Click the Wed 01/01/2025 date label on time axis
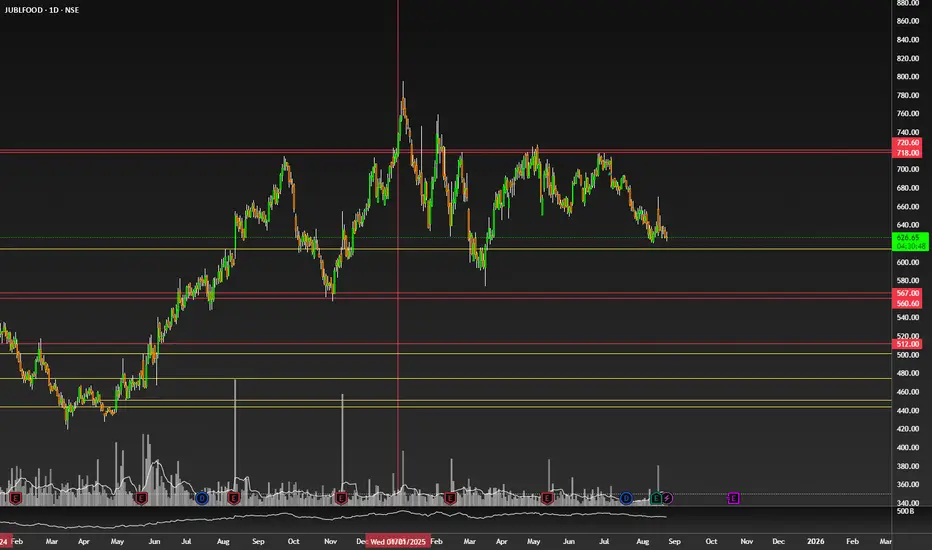This screenshot has height=550, width=932. coord(398,542)
